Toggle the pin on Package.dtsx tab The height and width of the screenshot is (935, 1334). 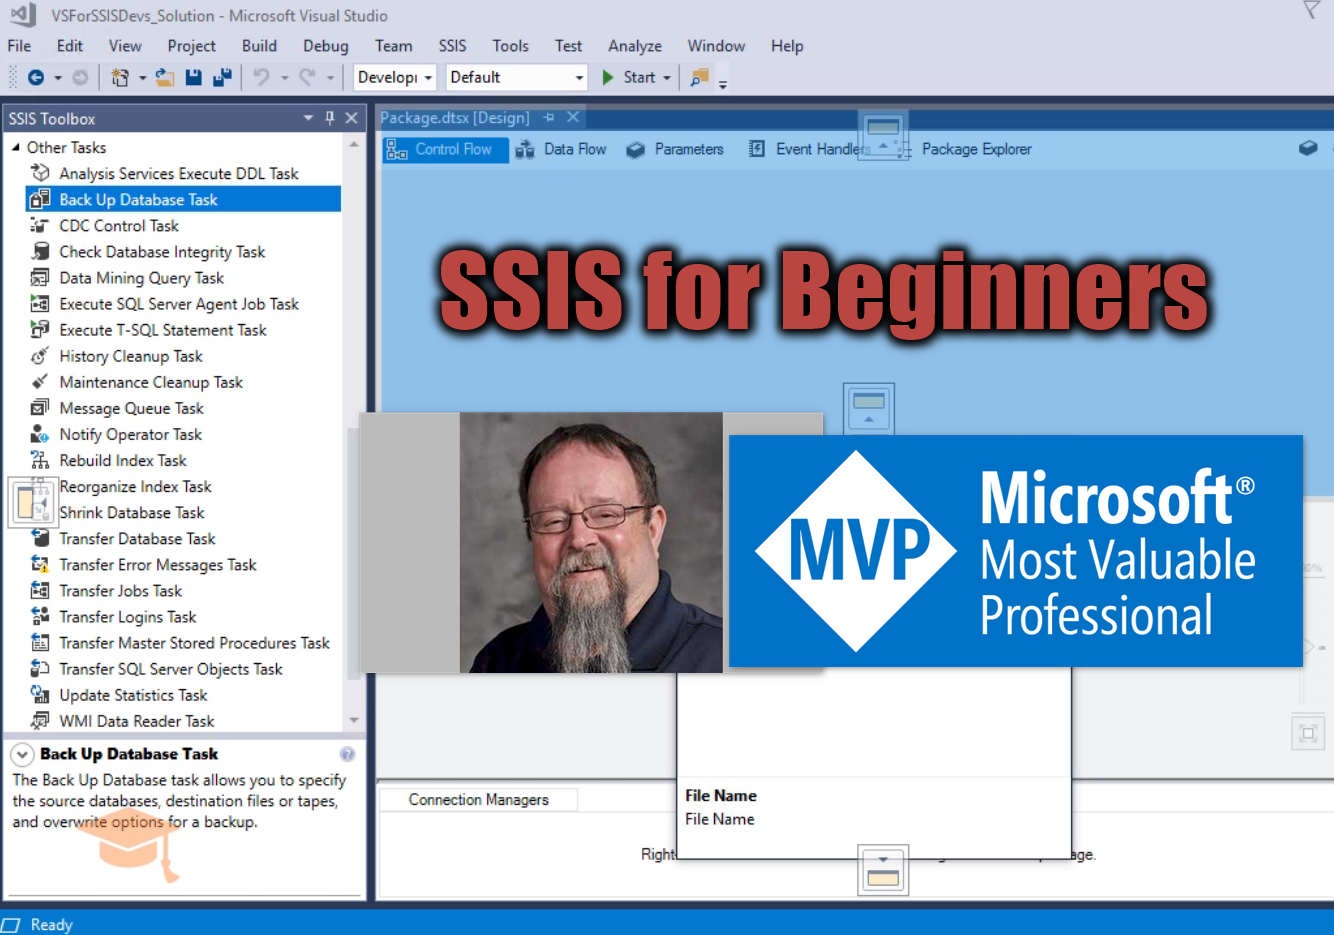pos(549,117)
